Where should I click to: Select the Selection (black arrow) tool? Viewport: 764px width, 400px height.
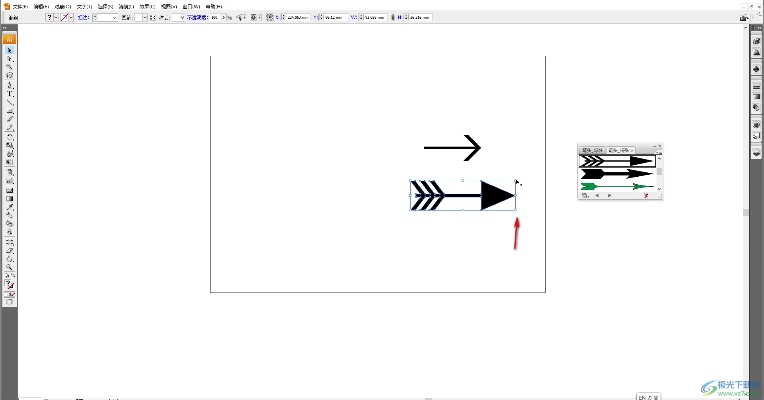pyautogui.click(x=9, y=50)
